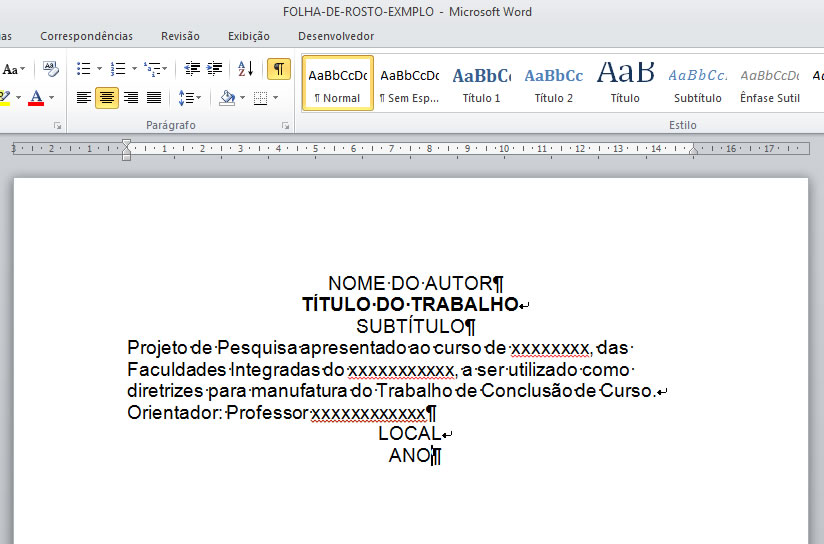Click the ANO line
The image size is (824, 544).
(415, 456)
